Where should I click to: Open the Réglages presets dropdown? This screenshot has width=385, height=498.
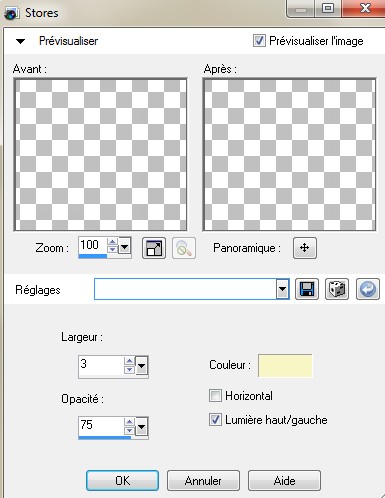pos(282,289)
